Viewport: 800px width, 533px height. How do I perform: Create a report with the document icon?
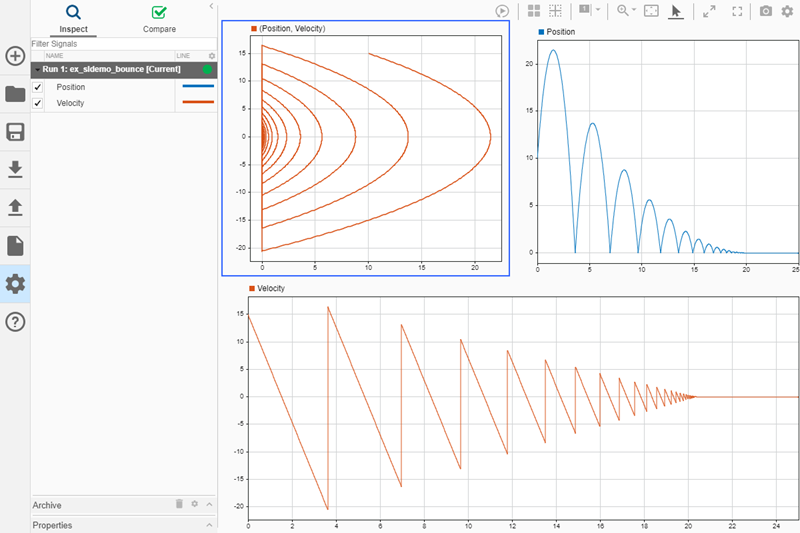(x=15, y=246)
